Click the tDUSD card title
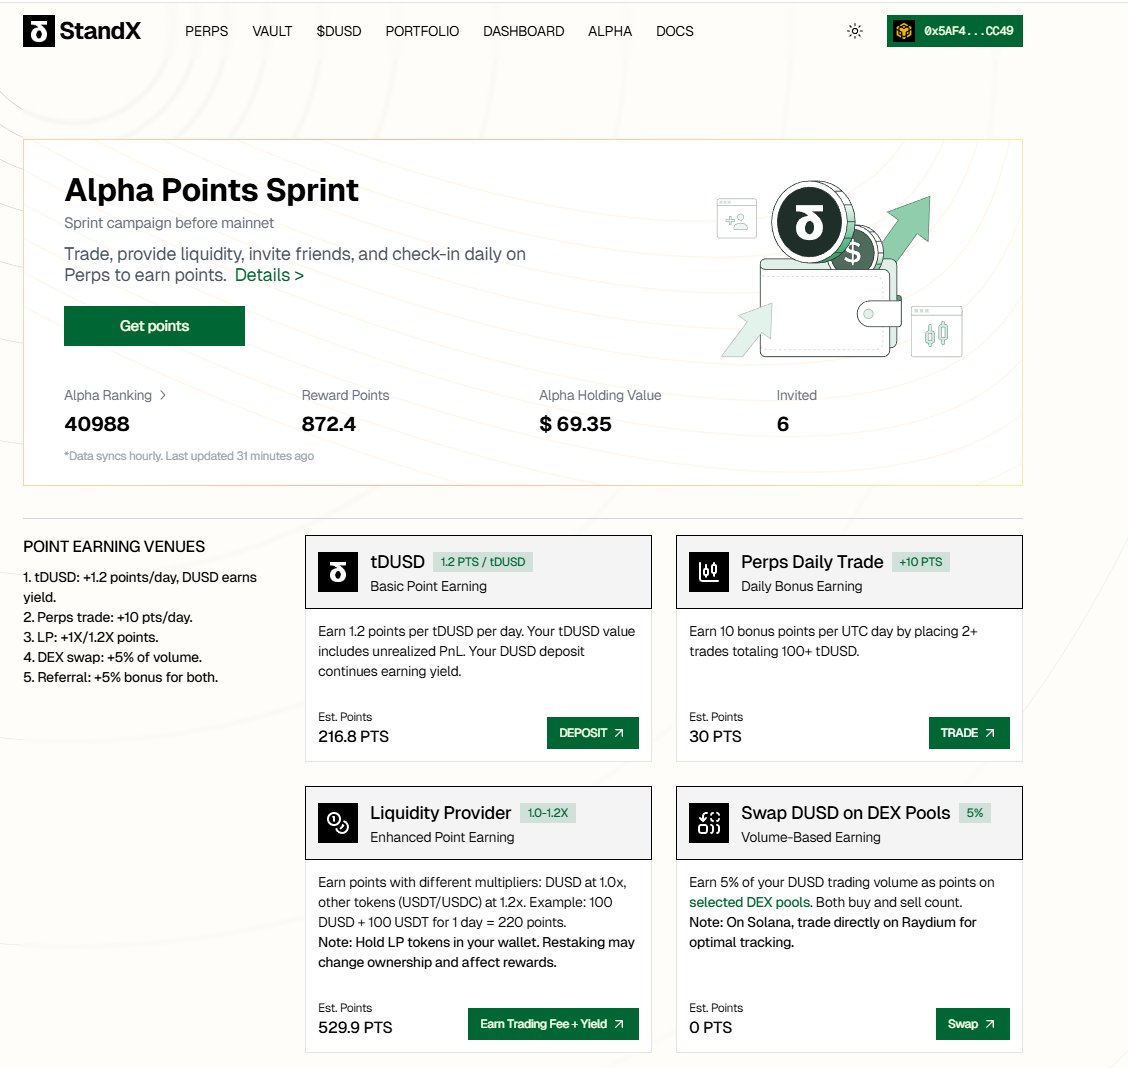 coord(397,562)
